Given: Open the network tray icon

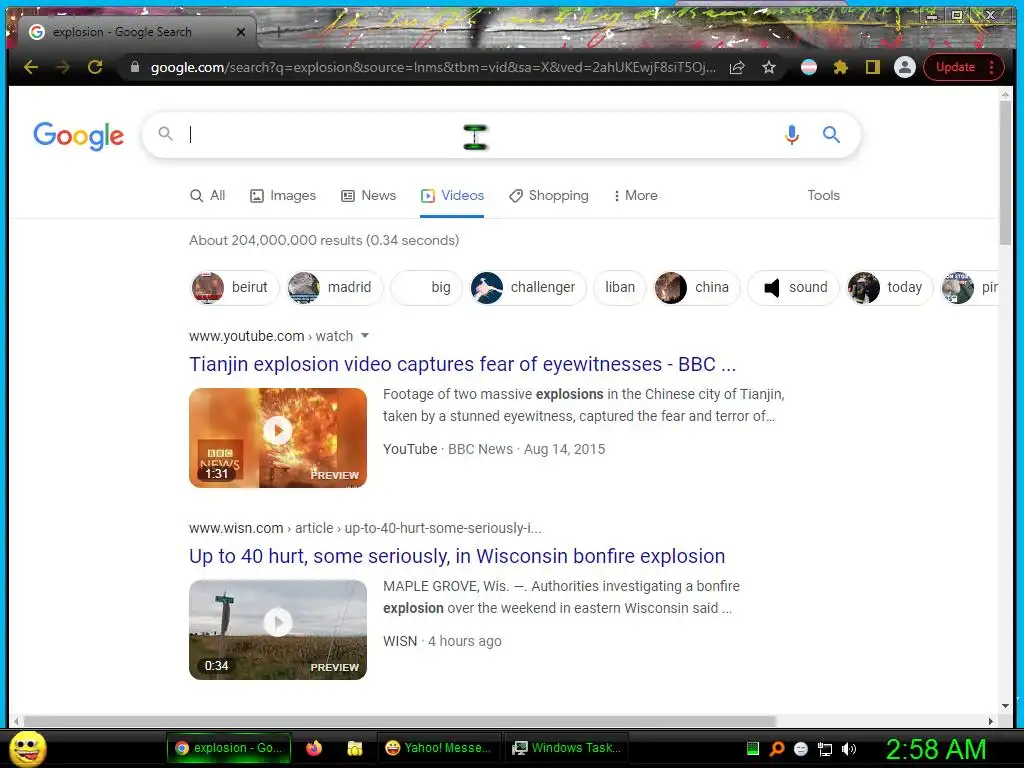Looking at the screenshot, I should coord(825,750).
